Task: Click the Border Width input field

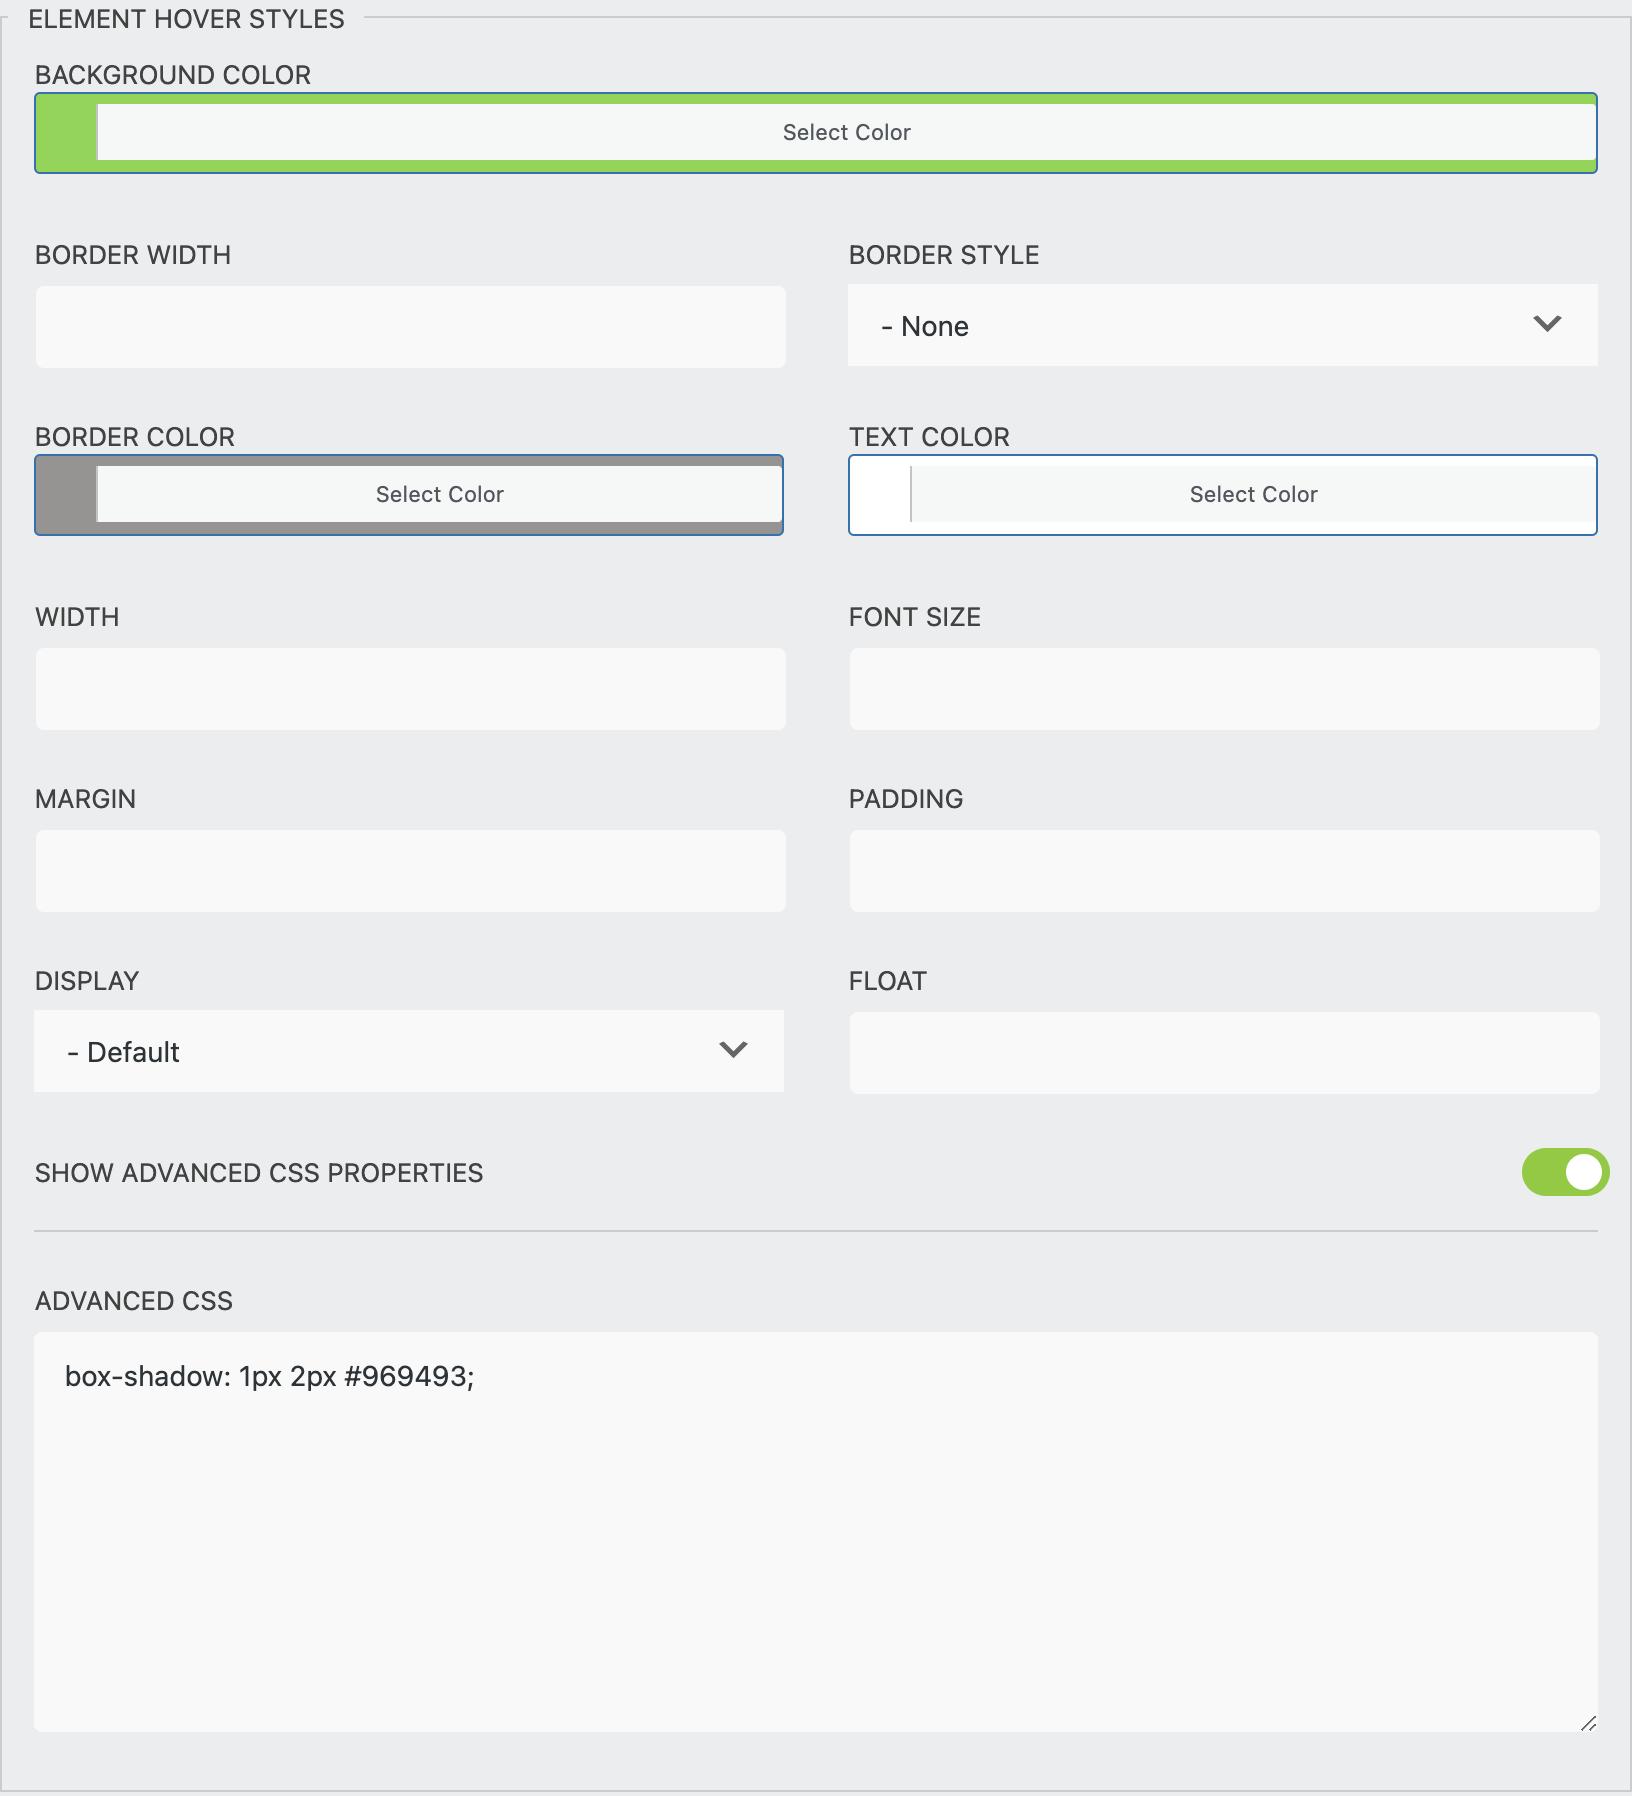Action: pyautogui.click(x=408, y=326)
